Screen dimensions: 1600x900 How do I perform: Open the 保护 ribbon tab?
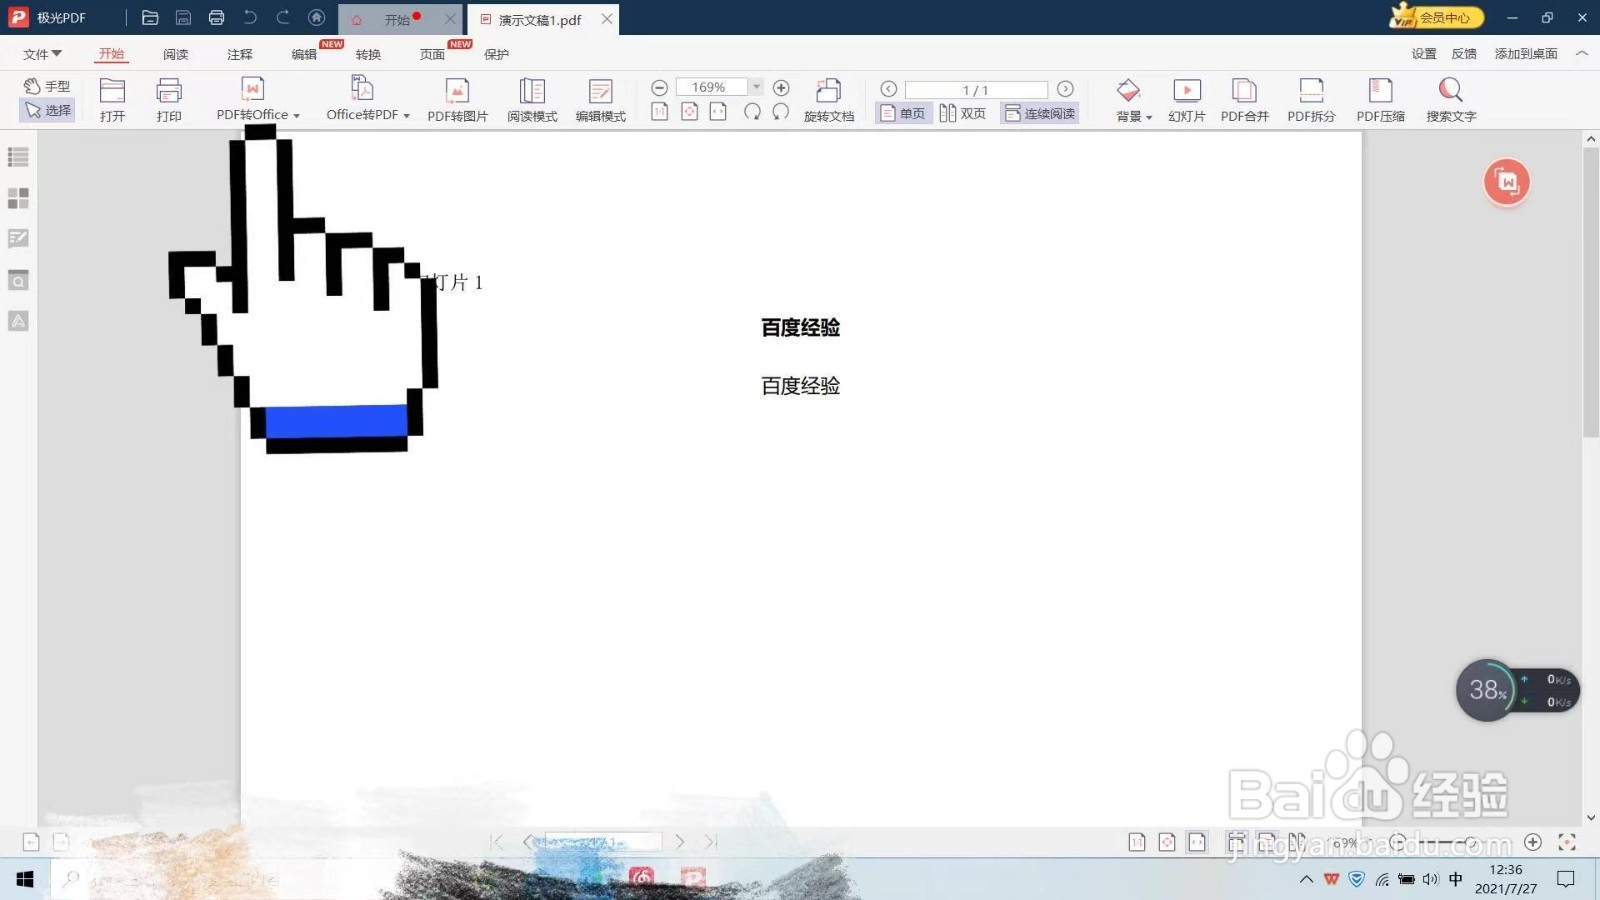496,54
